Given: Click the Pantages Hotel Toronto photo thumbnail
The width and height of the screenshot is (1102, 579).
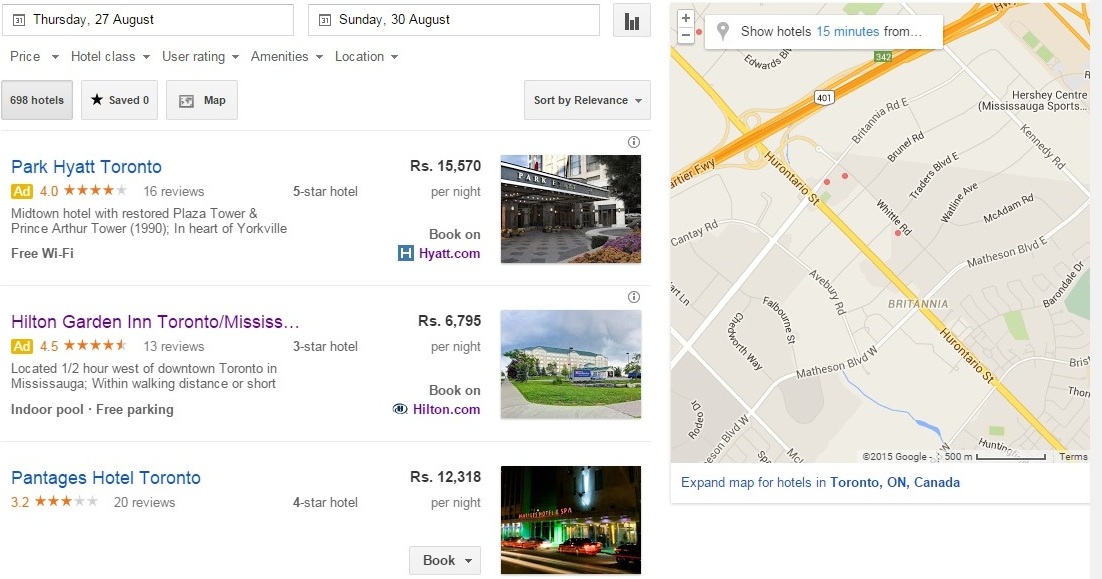Looking at the screenshot, I should [x=570, y=520].
